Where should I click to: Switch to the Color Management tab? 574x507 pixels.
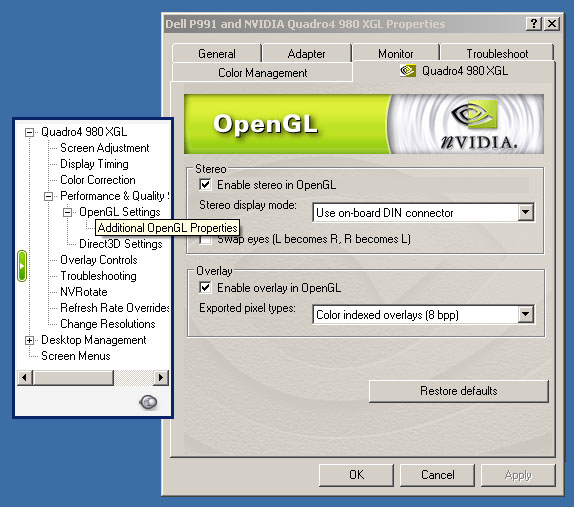coord(262,72)
